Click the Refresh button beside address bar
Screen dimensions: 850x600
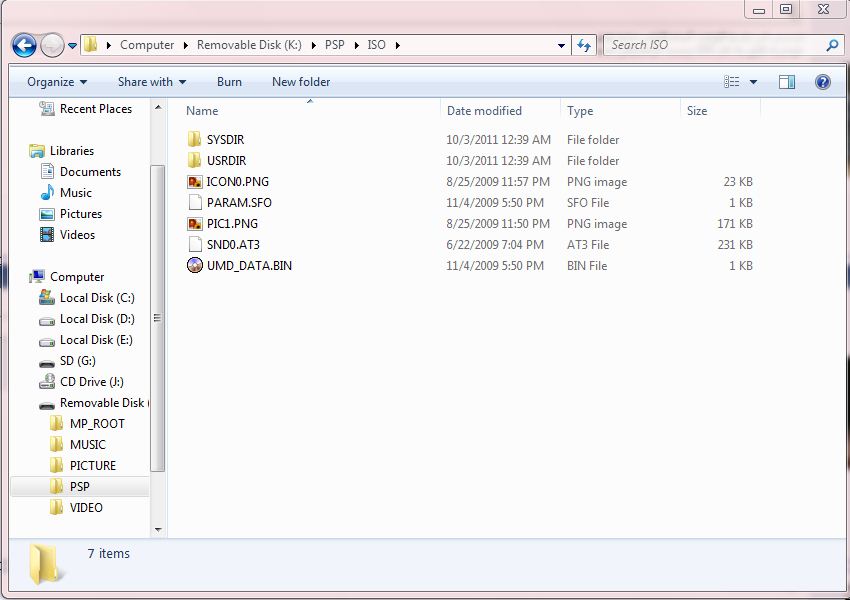584,46
